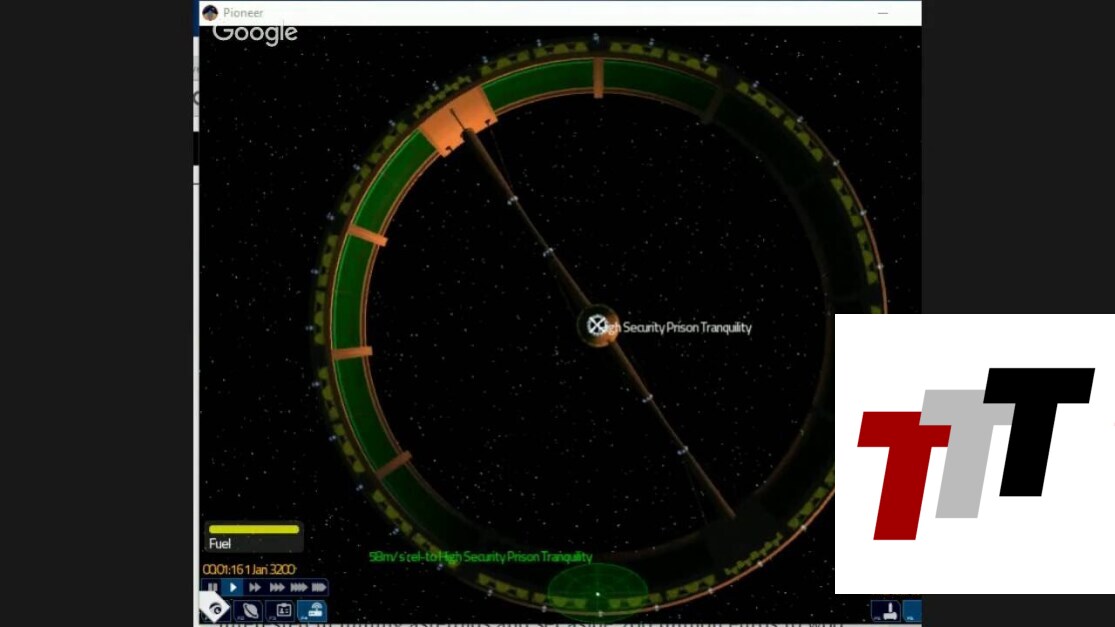
Task: Select quadruple-arrow time acceleration
Action: pos(298,588)
